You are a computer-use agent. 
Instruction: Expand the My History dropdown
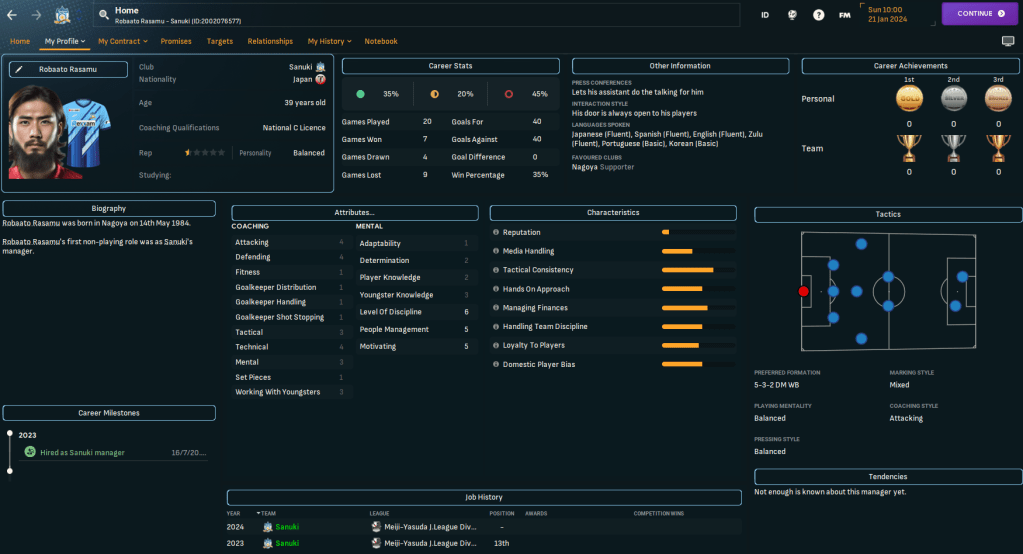329,41
